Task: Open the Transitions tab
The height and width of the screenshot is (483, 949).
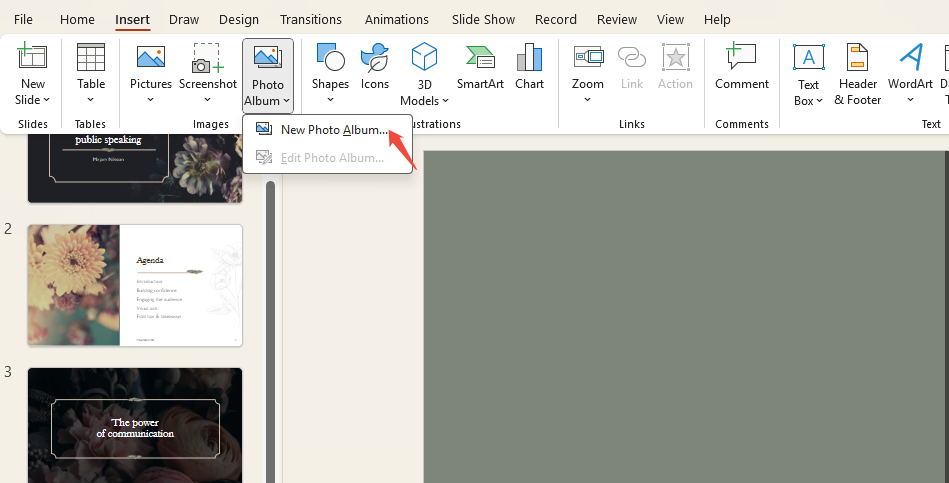Action: (311, 19)
